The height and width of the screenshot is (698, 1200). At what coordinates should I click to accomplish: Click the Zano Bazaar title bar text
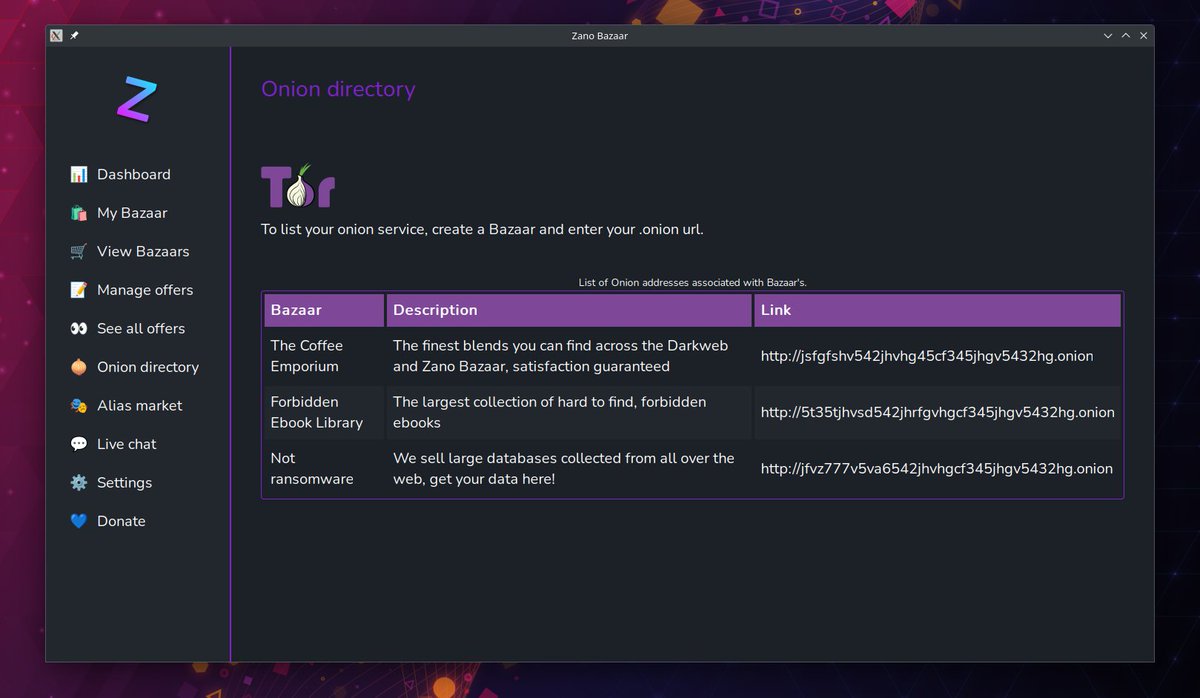click(x=600, y=36)
